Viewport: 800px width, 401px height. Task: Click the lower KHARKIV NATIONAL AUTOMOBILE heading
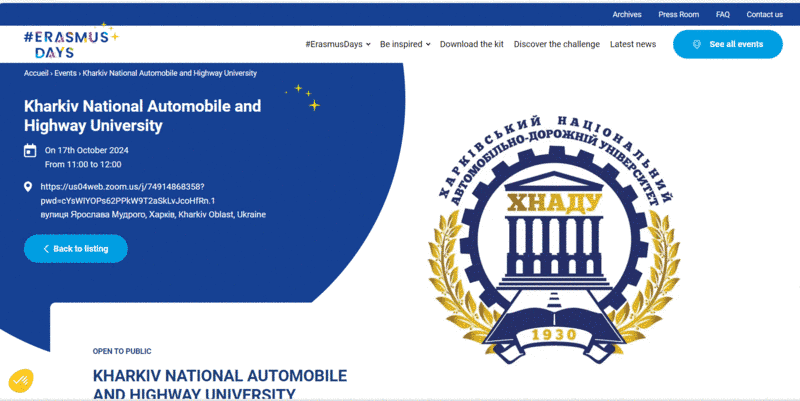pyautogui.click(x=220, y=384)
